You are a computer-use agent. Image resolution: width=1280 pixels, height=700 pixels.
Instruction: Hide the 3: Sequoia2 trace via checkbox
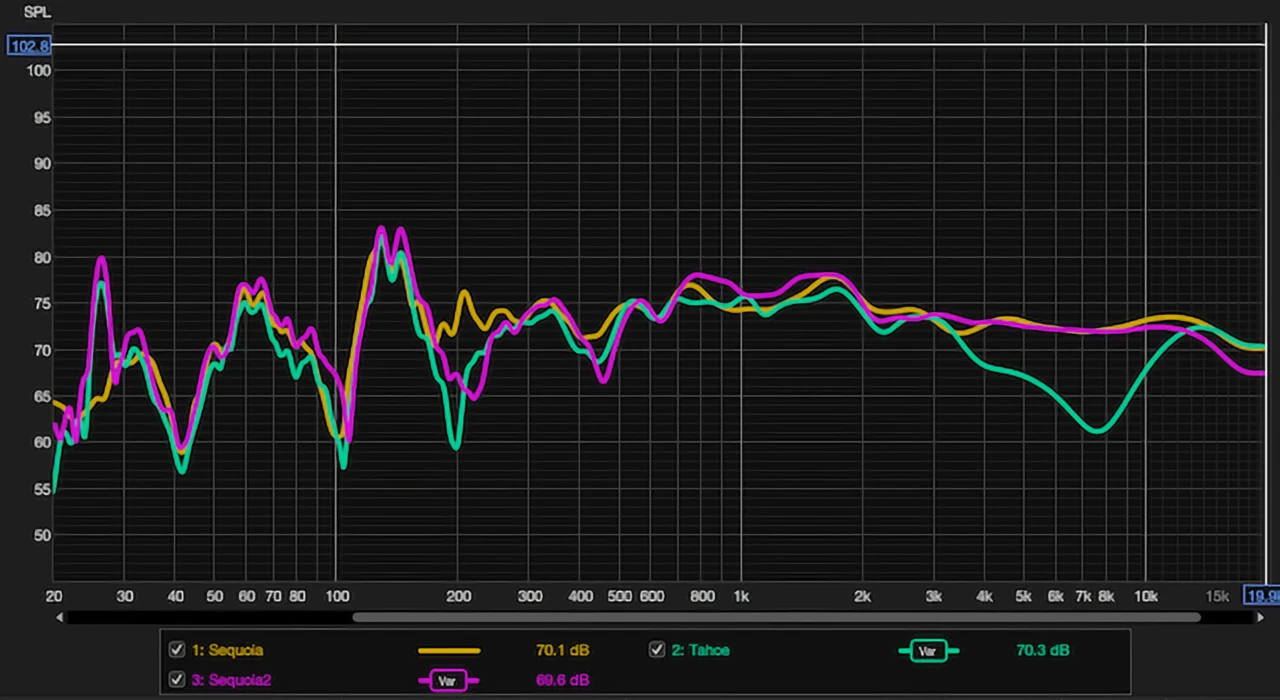coord(177,680)
